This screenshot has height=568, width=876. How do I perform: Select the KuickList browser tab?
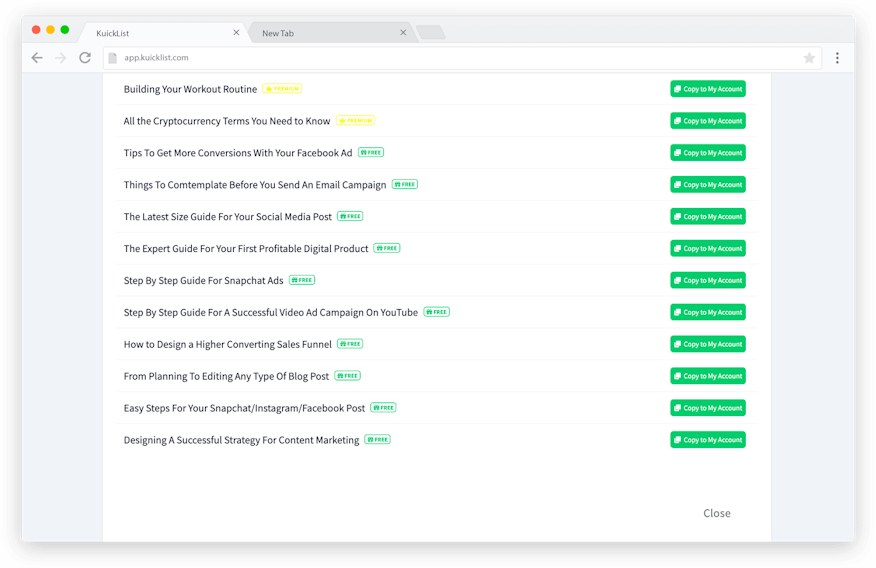[150, 33]
